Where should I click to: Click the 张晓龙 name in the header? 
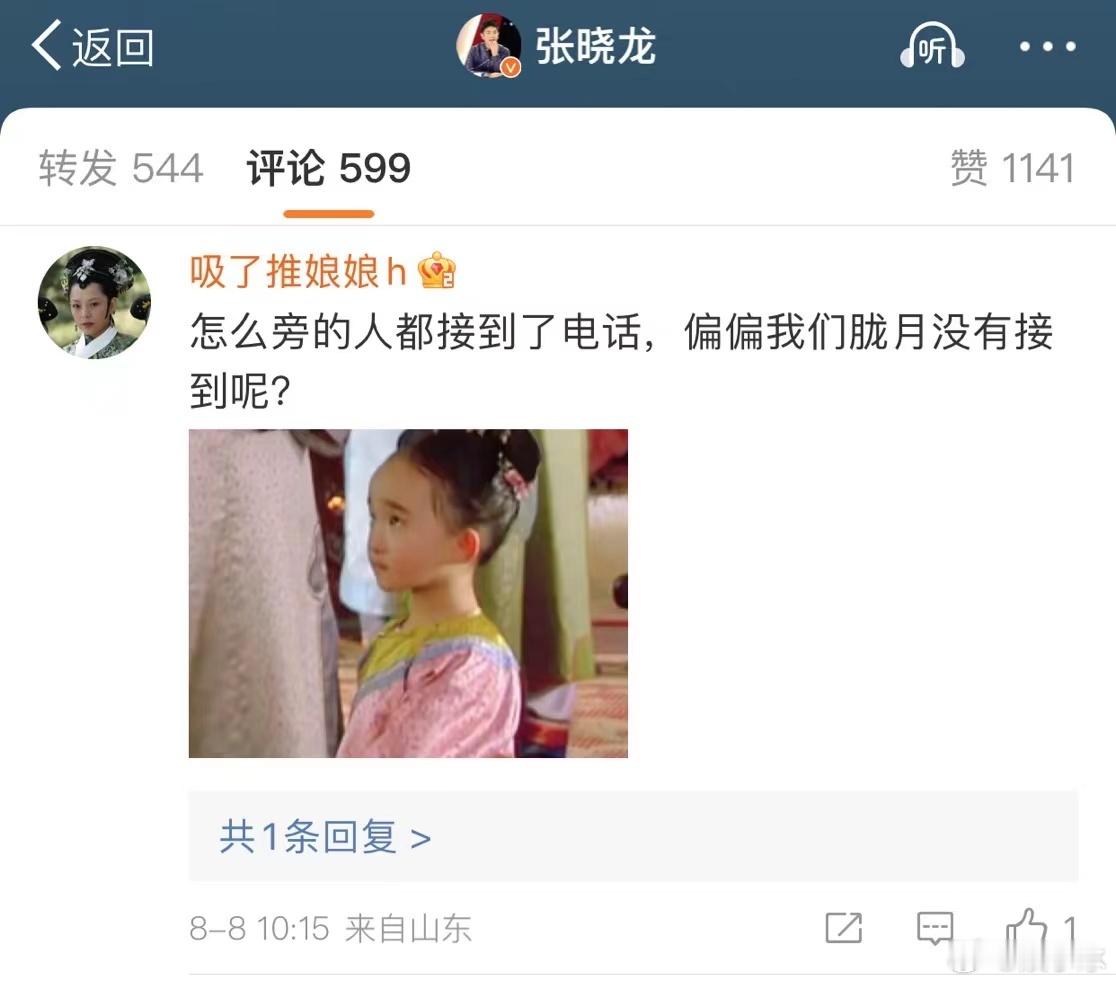[595, 47]
